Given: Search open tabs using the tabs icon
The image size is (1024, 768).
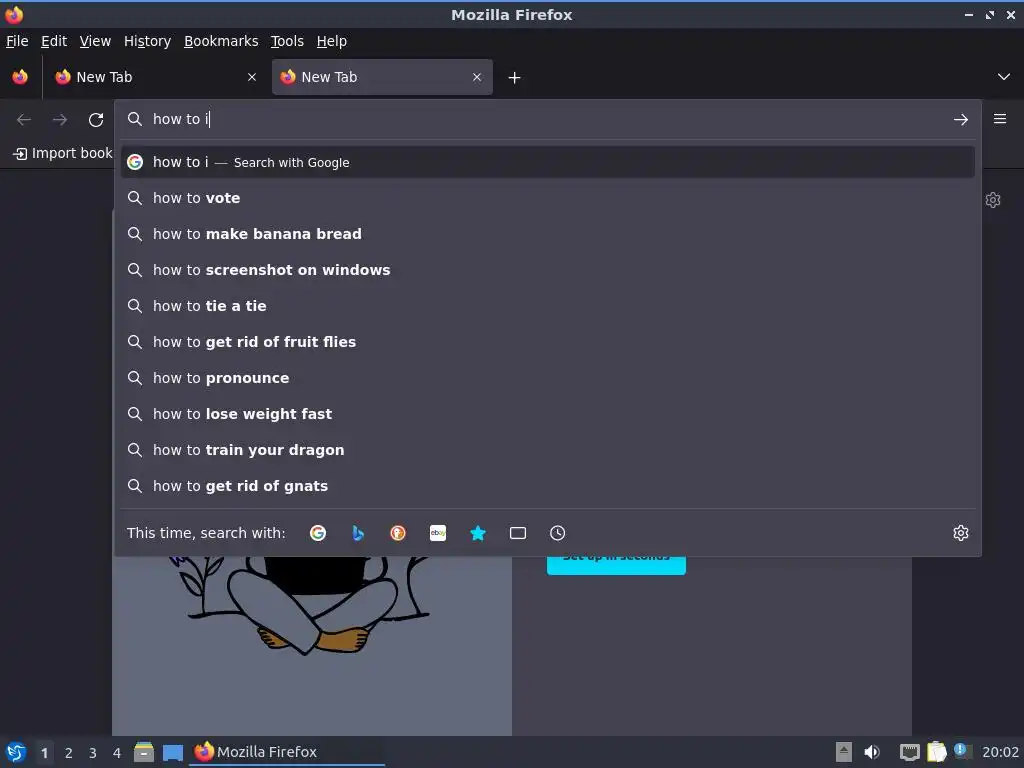Looking at the screenshot, I should pyautogui.click(x=518, y=533).
